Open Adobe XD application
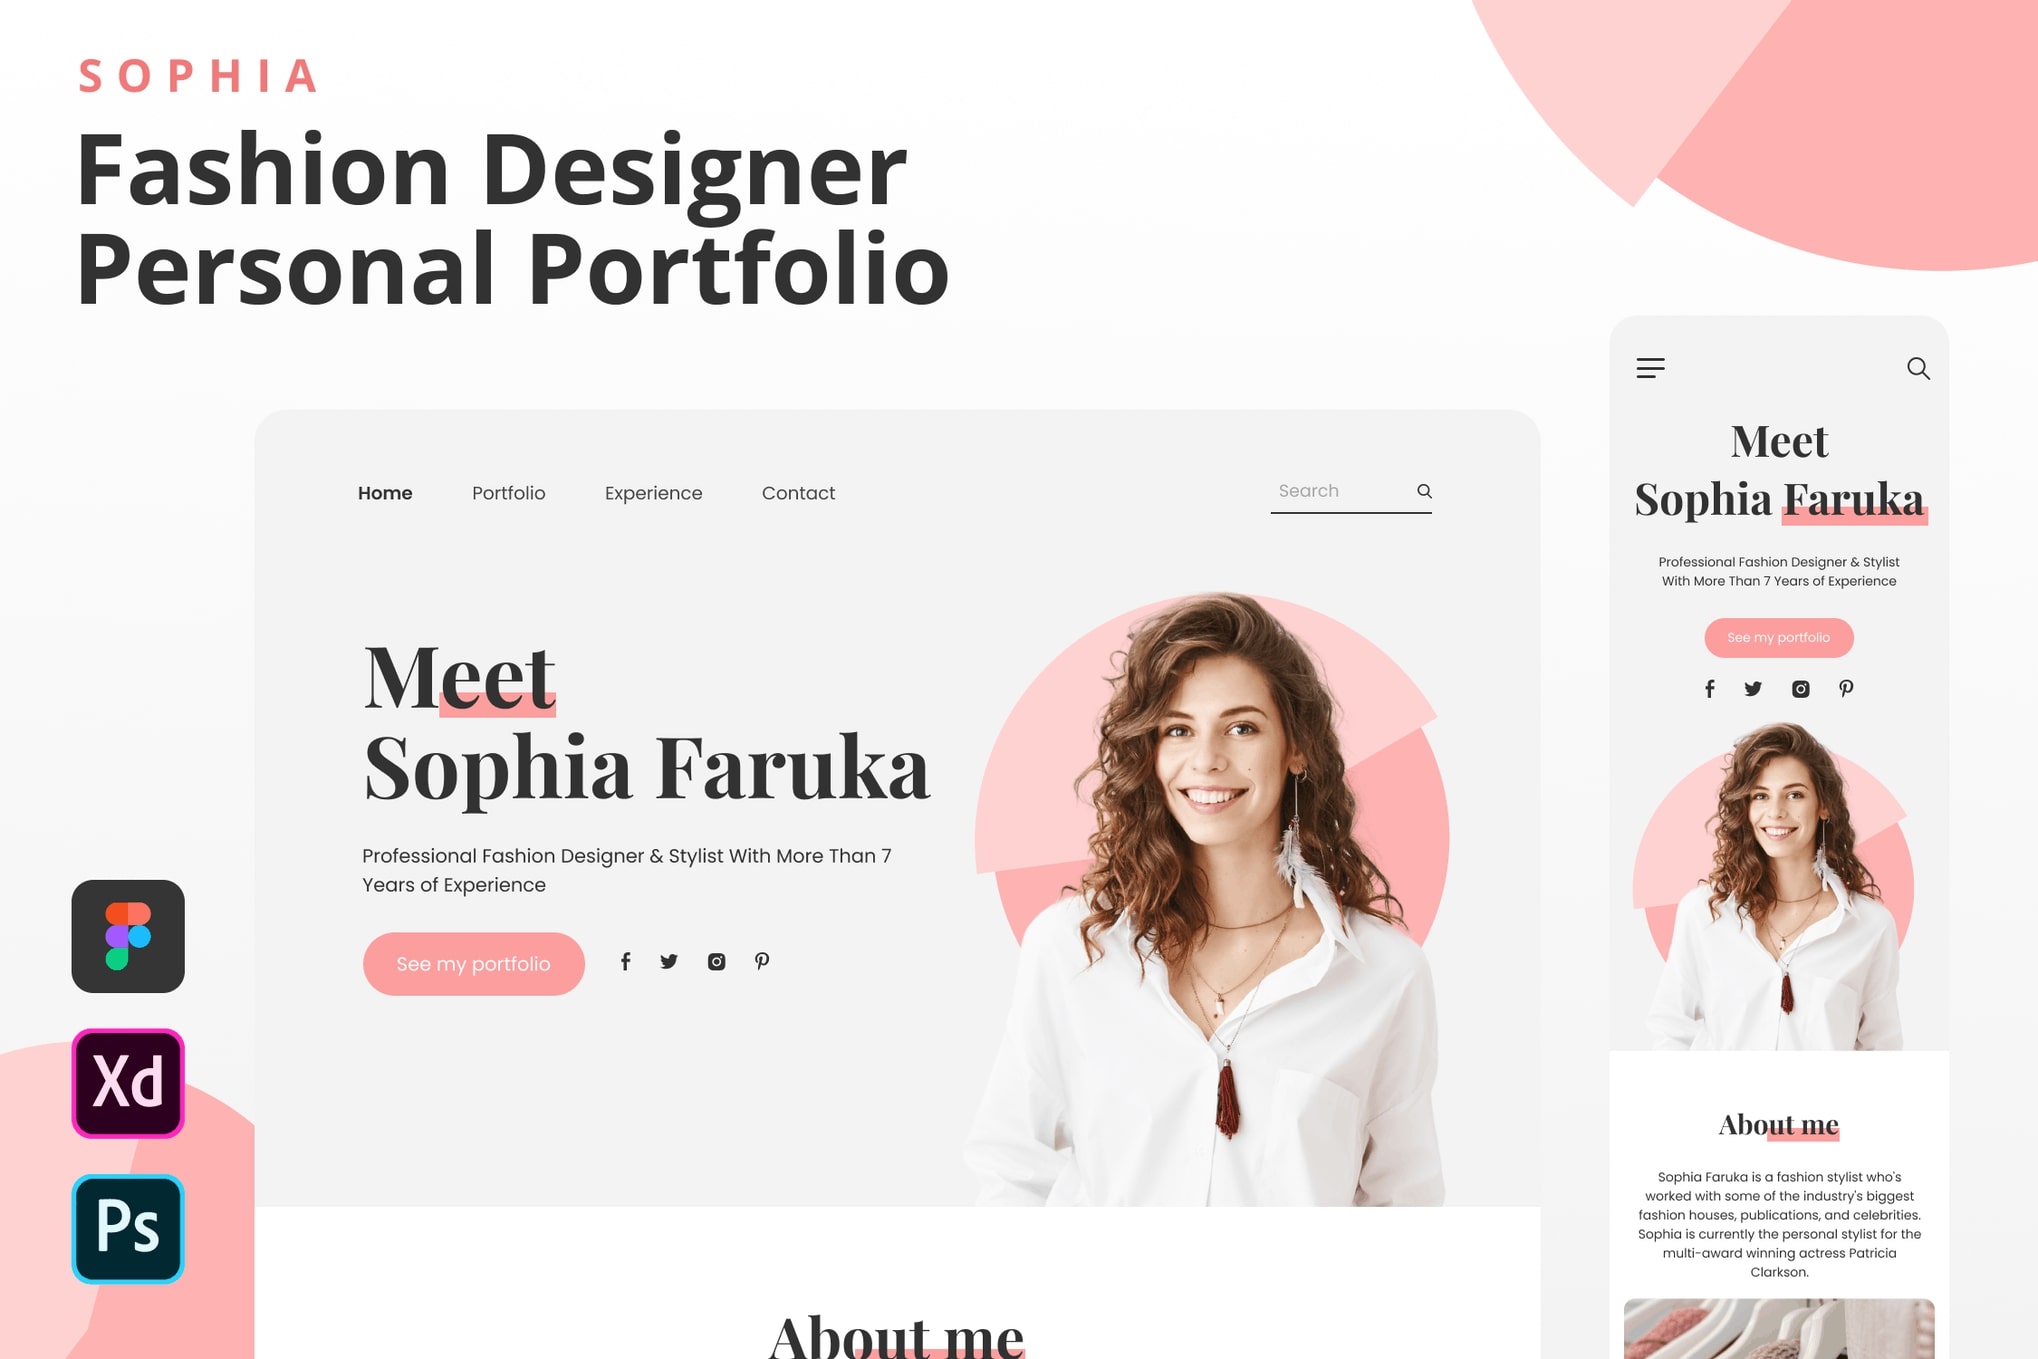2038x1359 pixels. coord(127,1083)
